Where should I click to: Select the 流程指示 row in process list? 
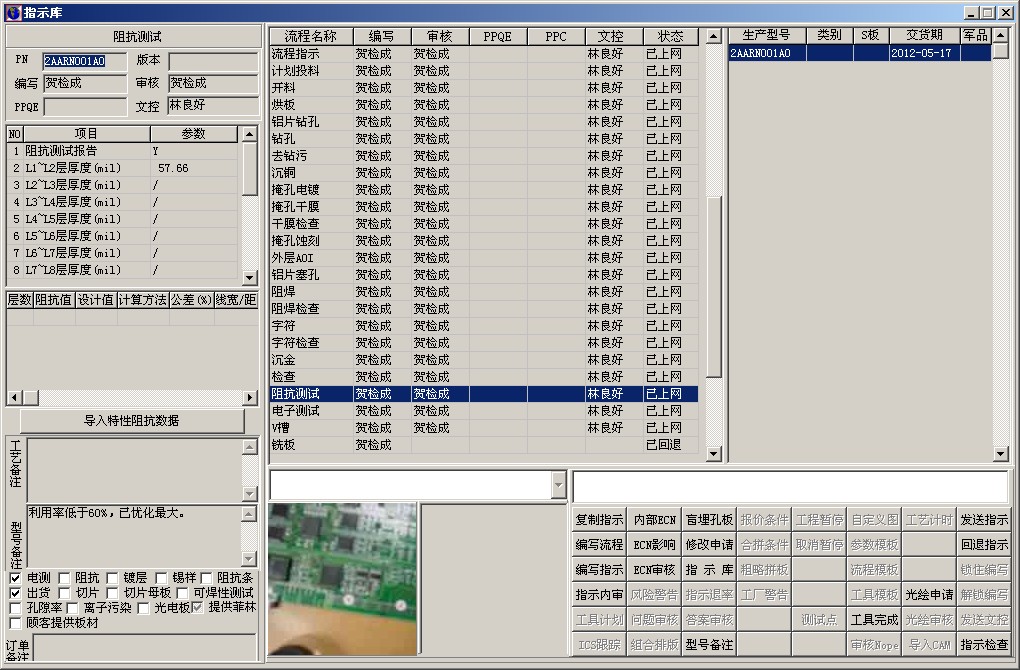[x=483, y=54]
